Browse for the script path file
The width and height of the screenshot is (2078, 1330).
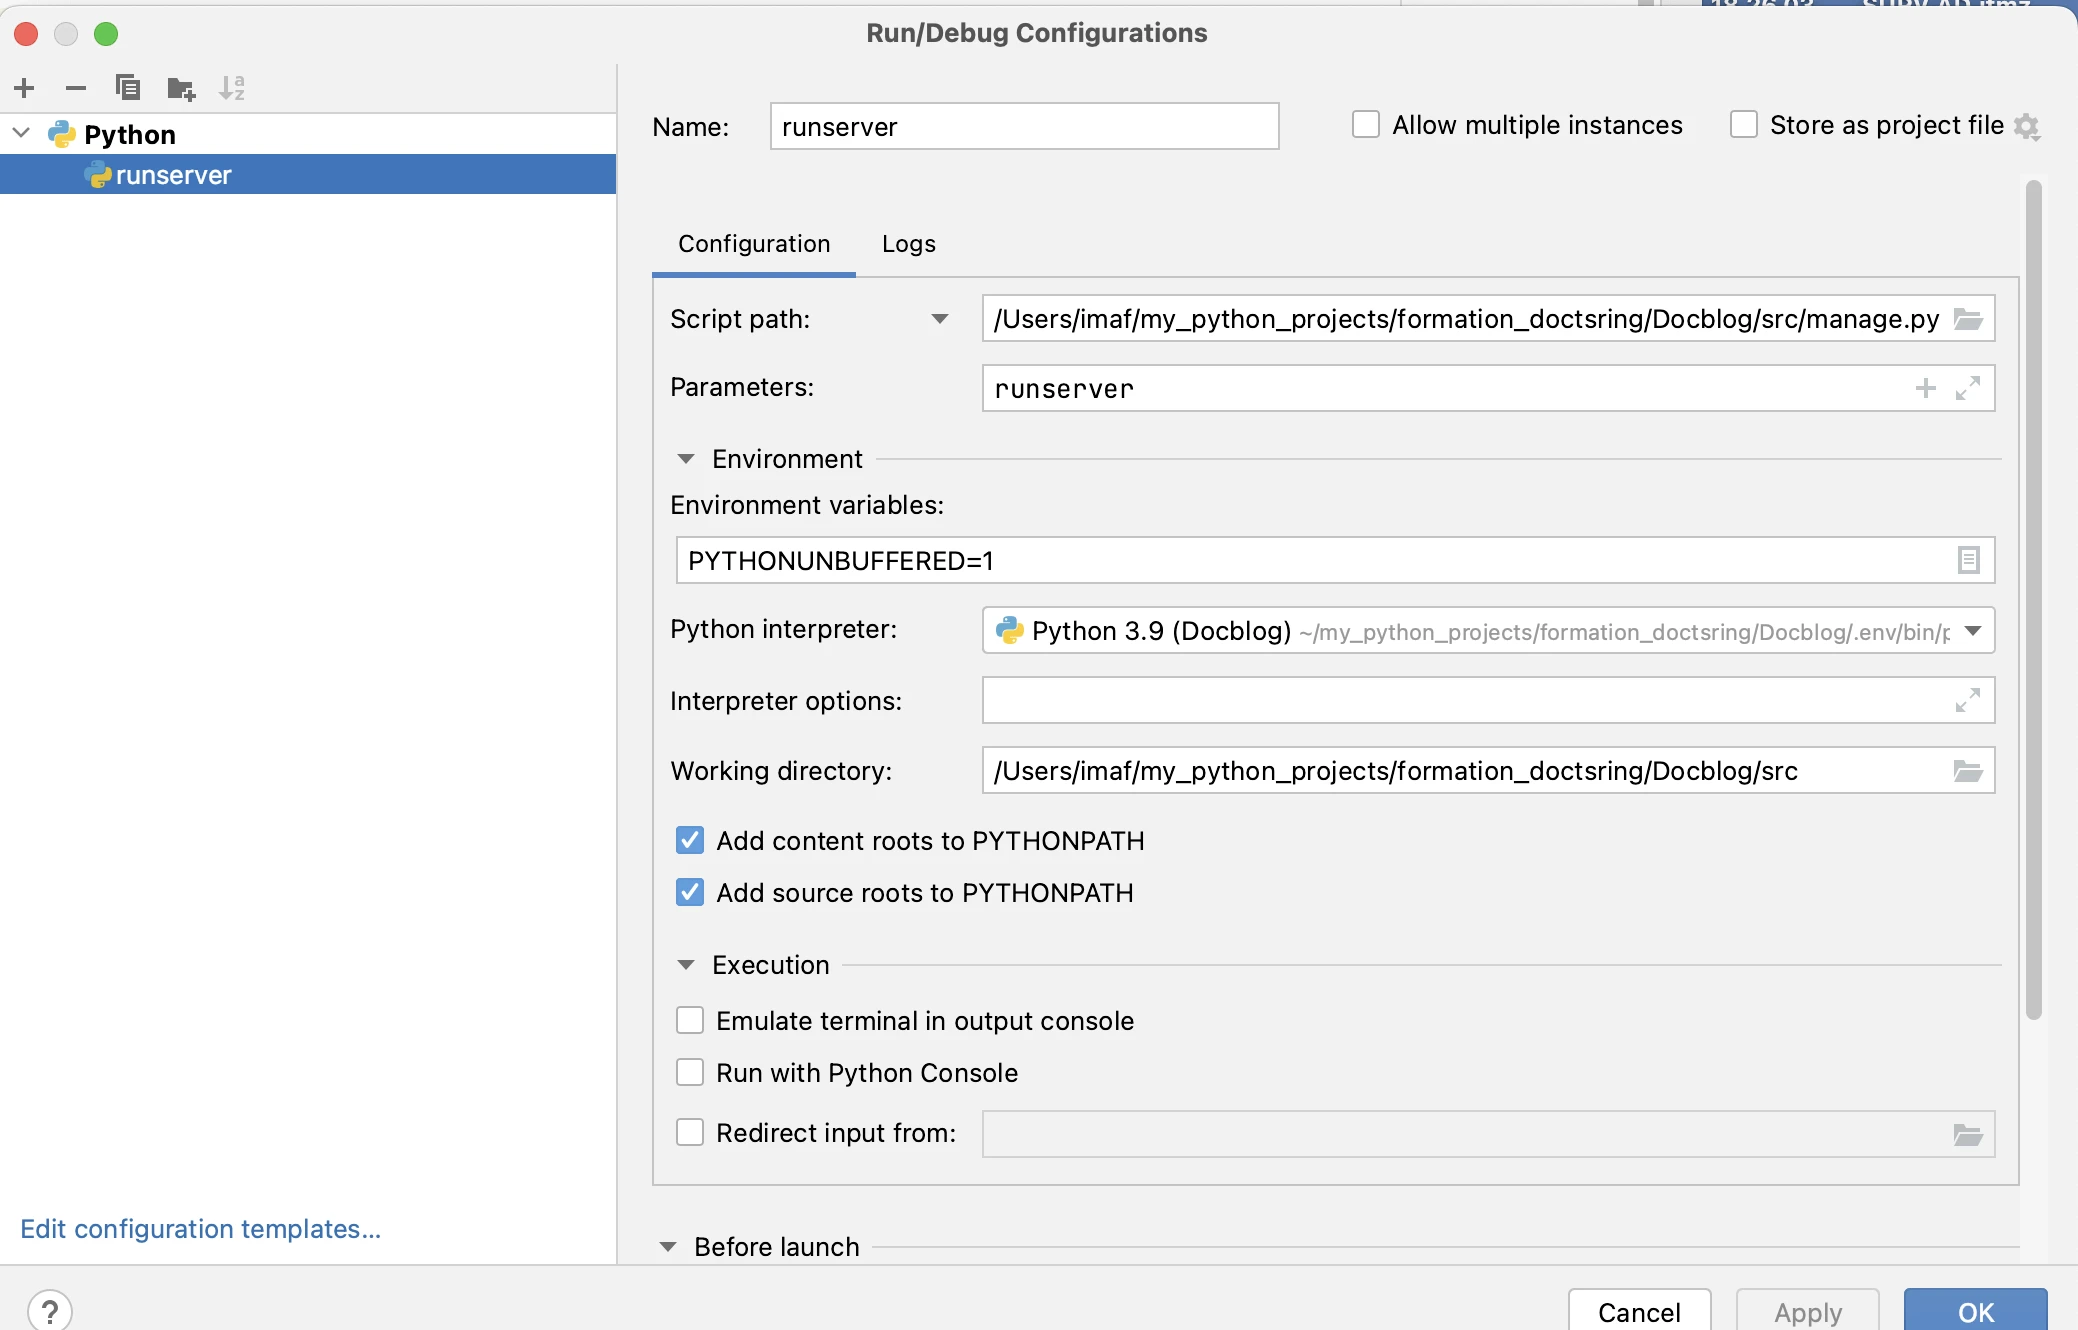[x=1968, y=319]
